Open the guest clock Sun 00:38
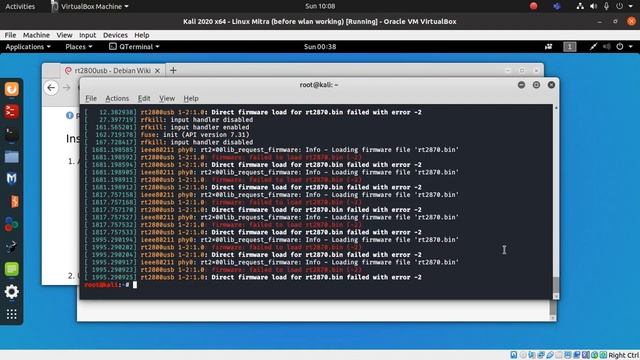Image resolution: width=640 pixels, height=360 pixels. [320, 47]
